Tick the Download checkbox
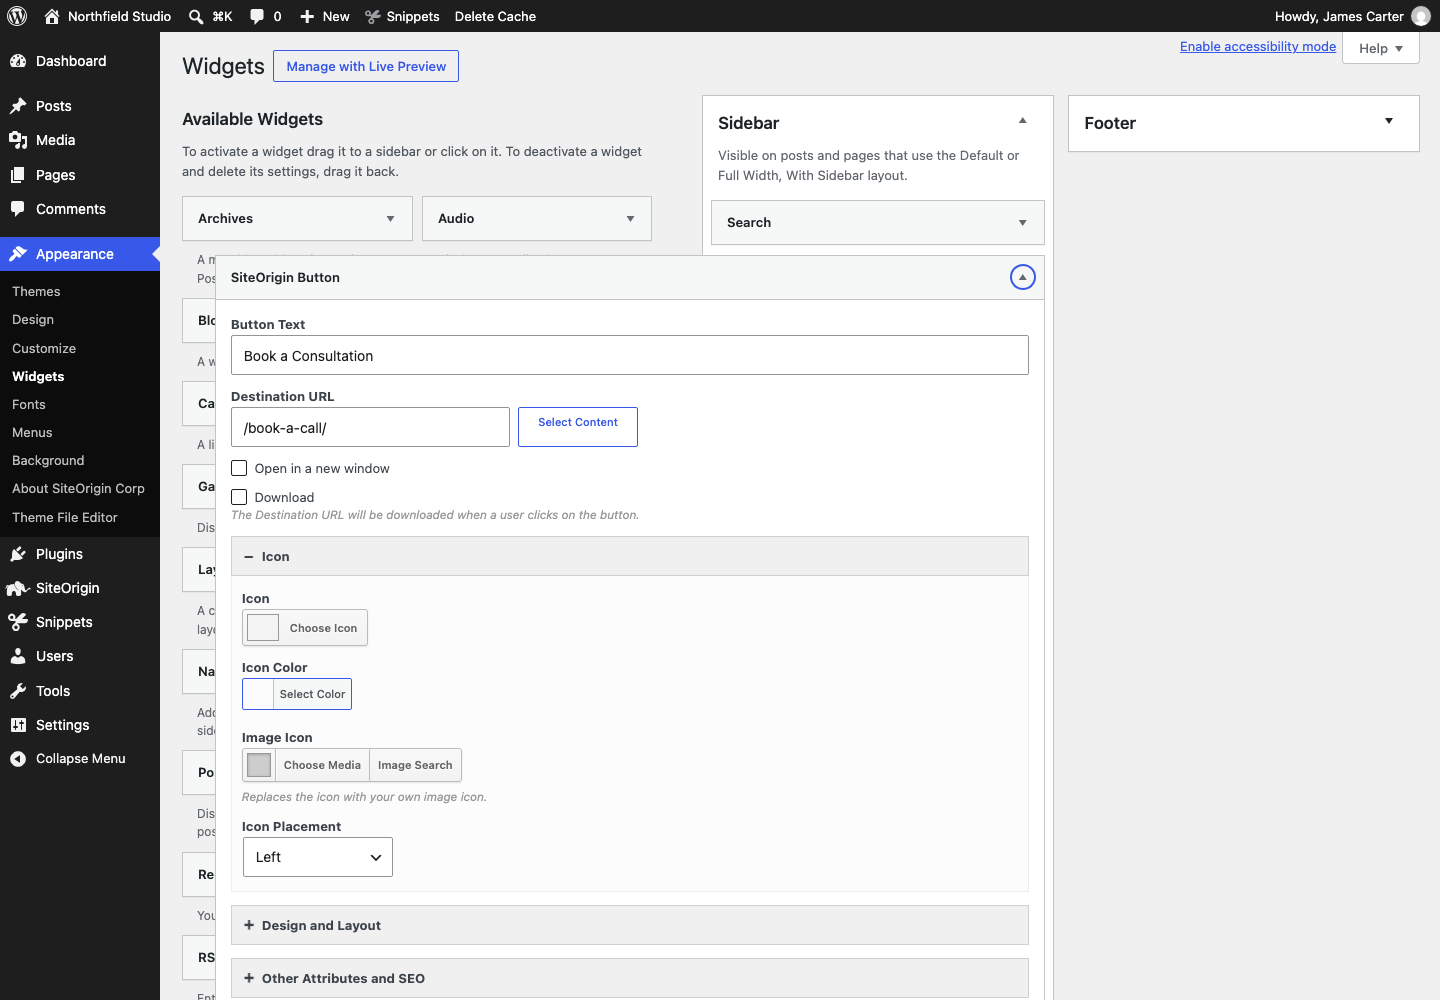 pos(239,497)
